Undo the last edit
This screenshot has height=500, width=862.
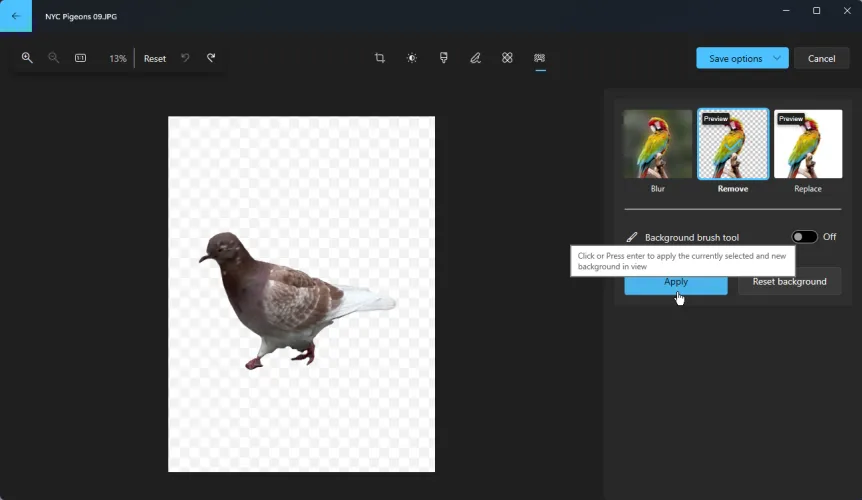[185, 58]
